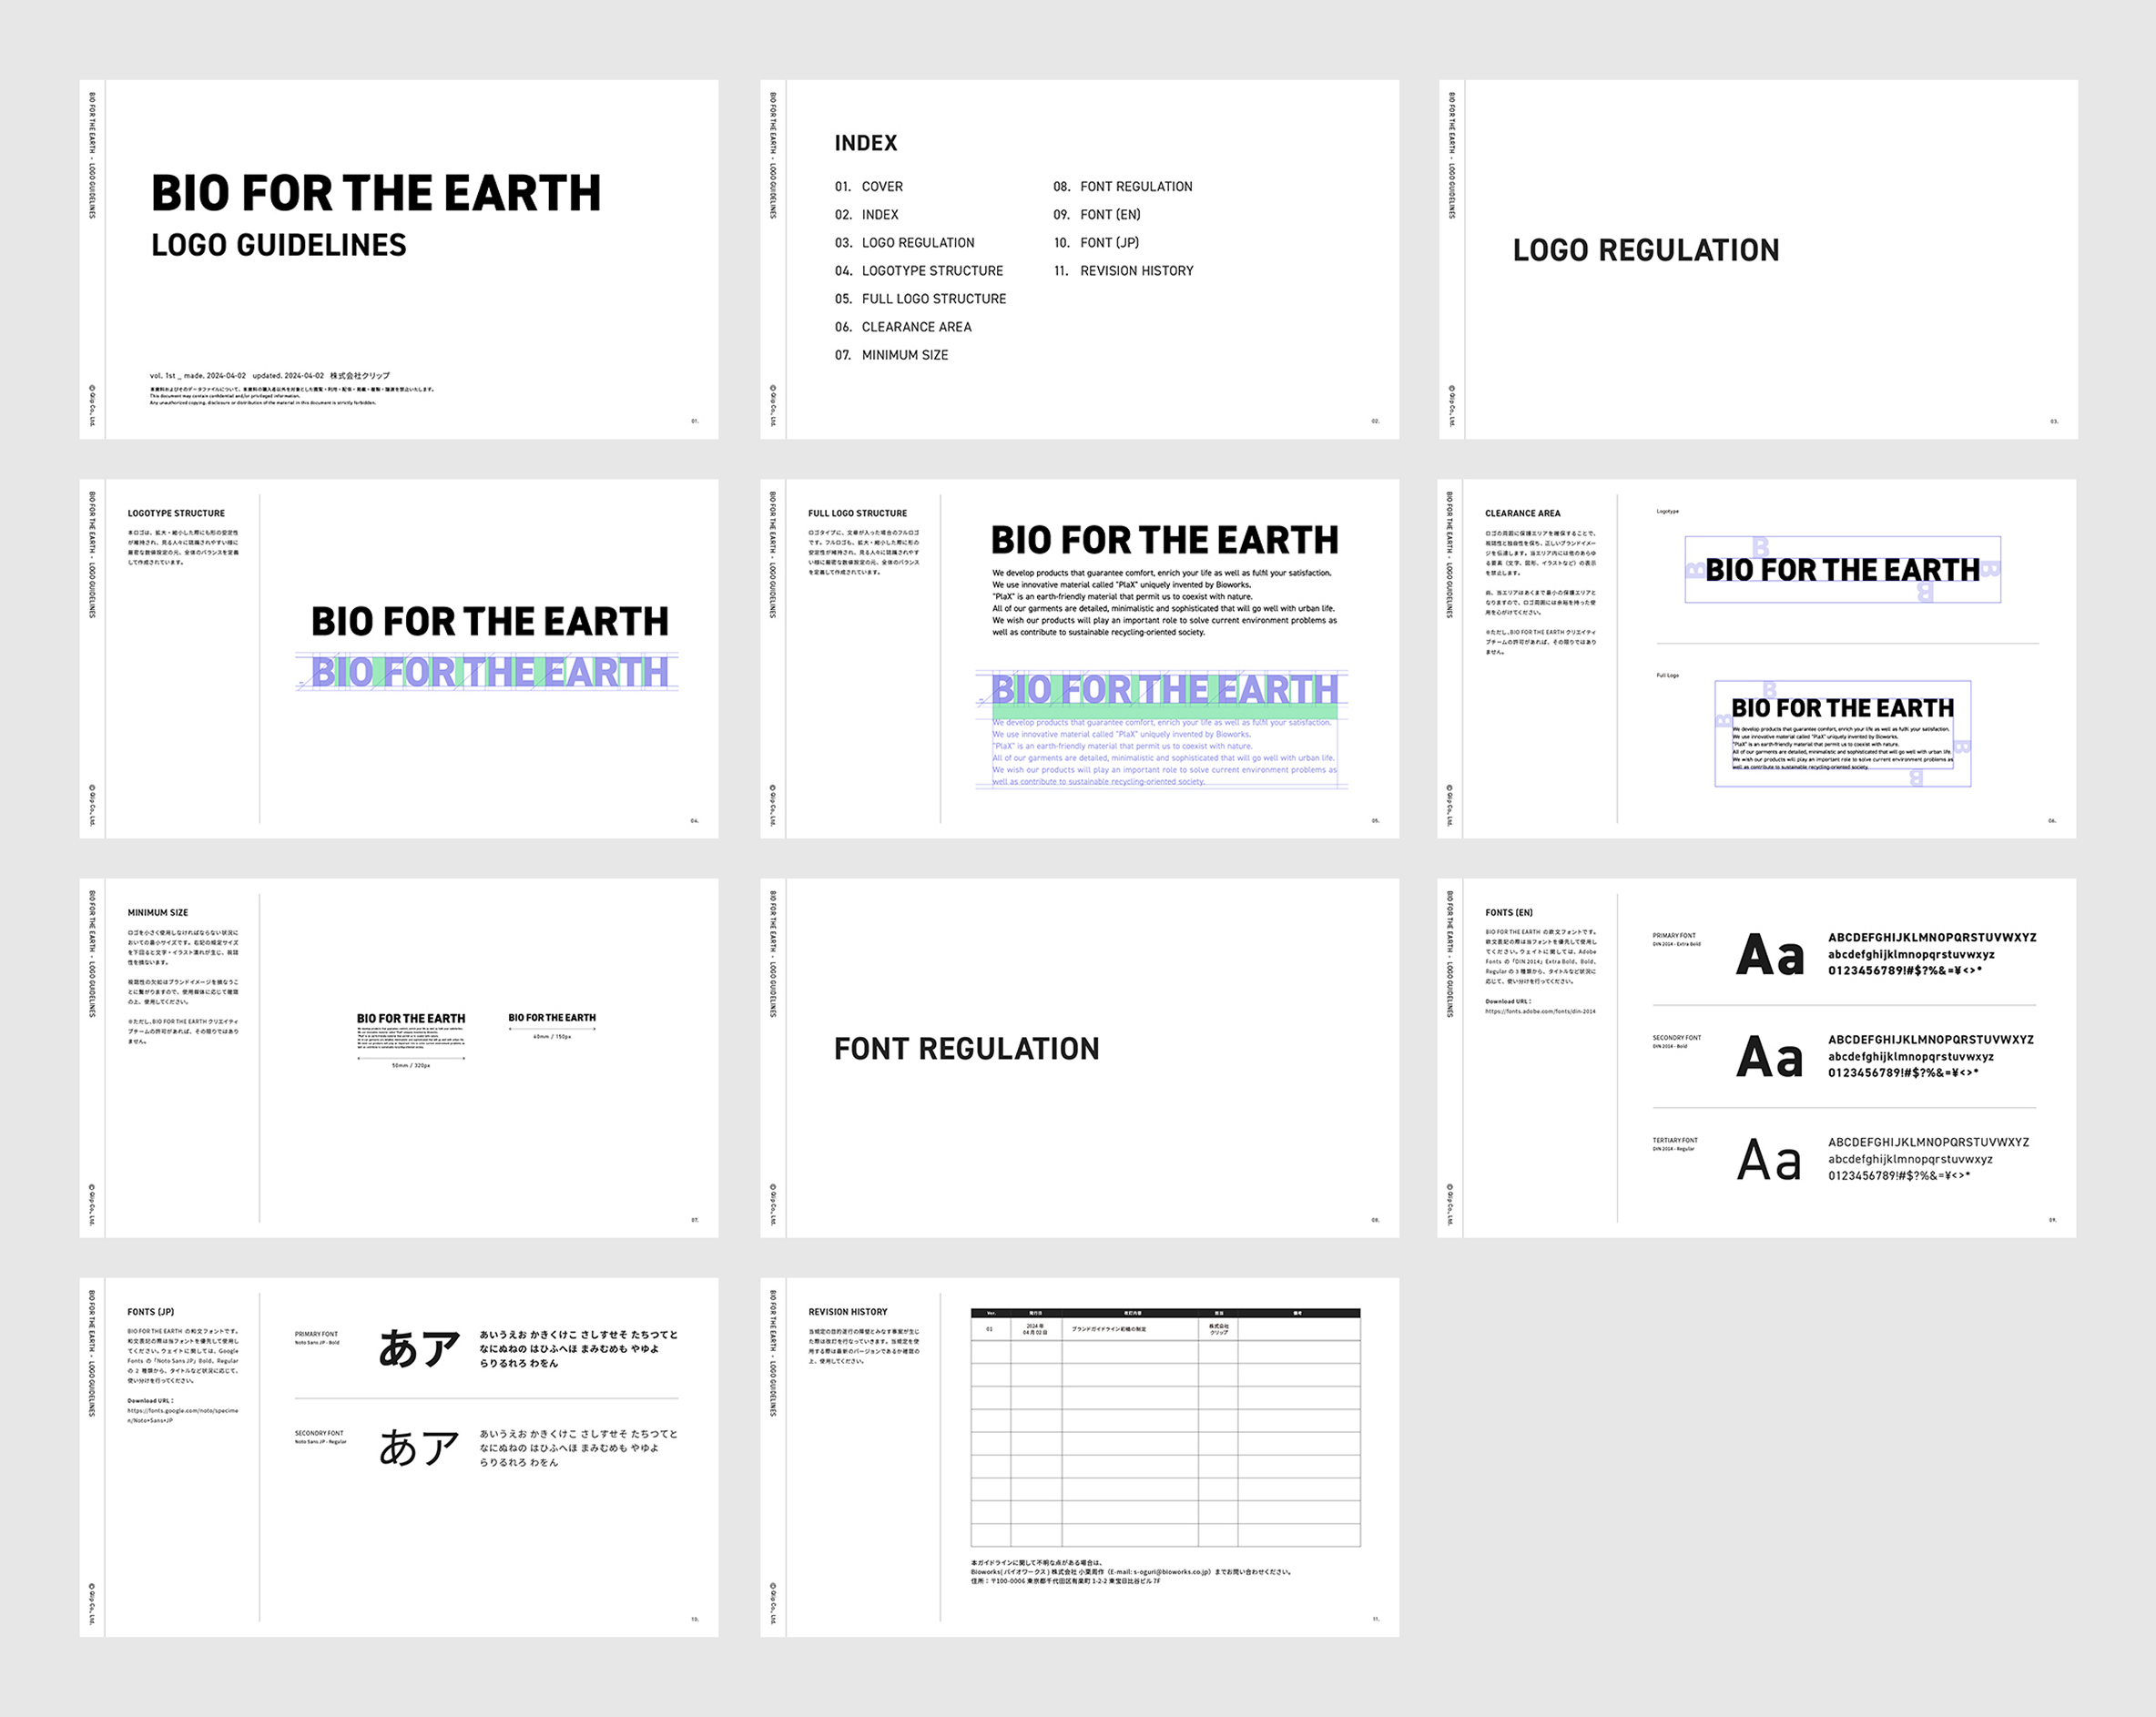The width and height of the screenshot is (2156, 1717).
Task: Select the FONT REGULATION title slide
Action: pos(1079,1057)
